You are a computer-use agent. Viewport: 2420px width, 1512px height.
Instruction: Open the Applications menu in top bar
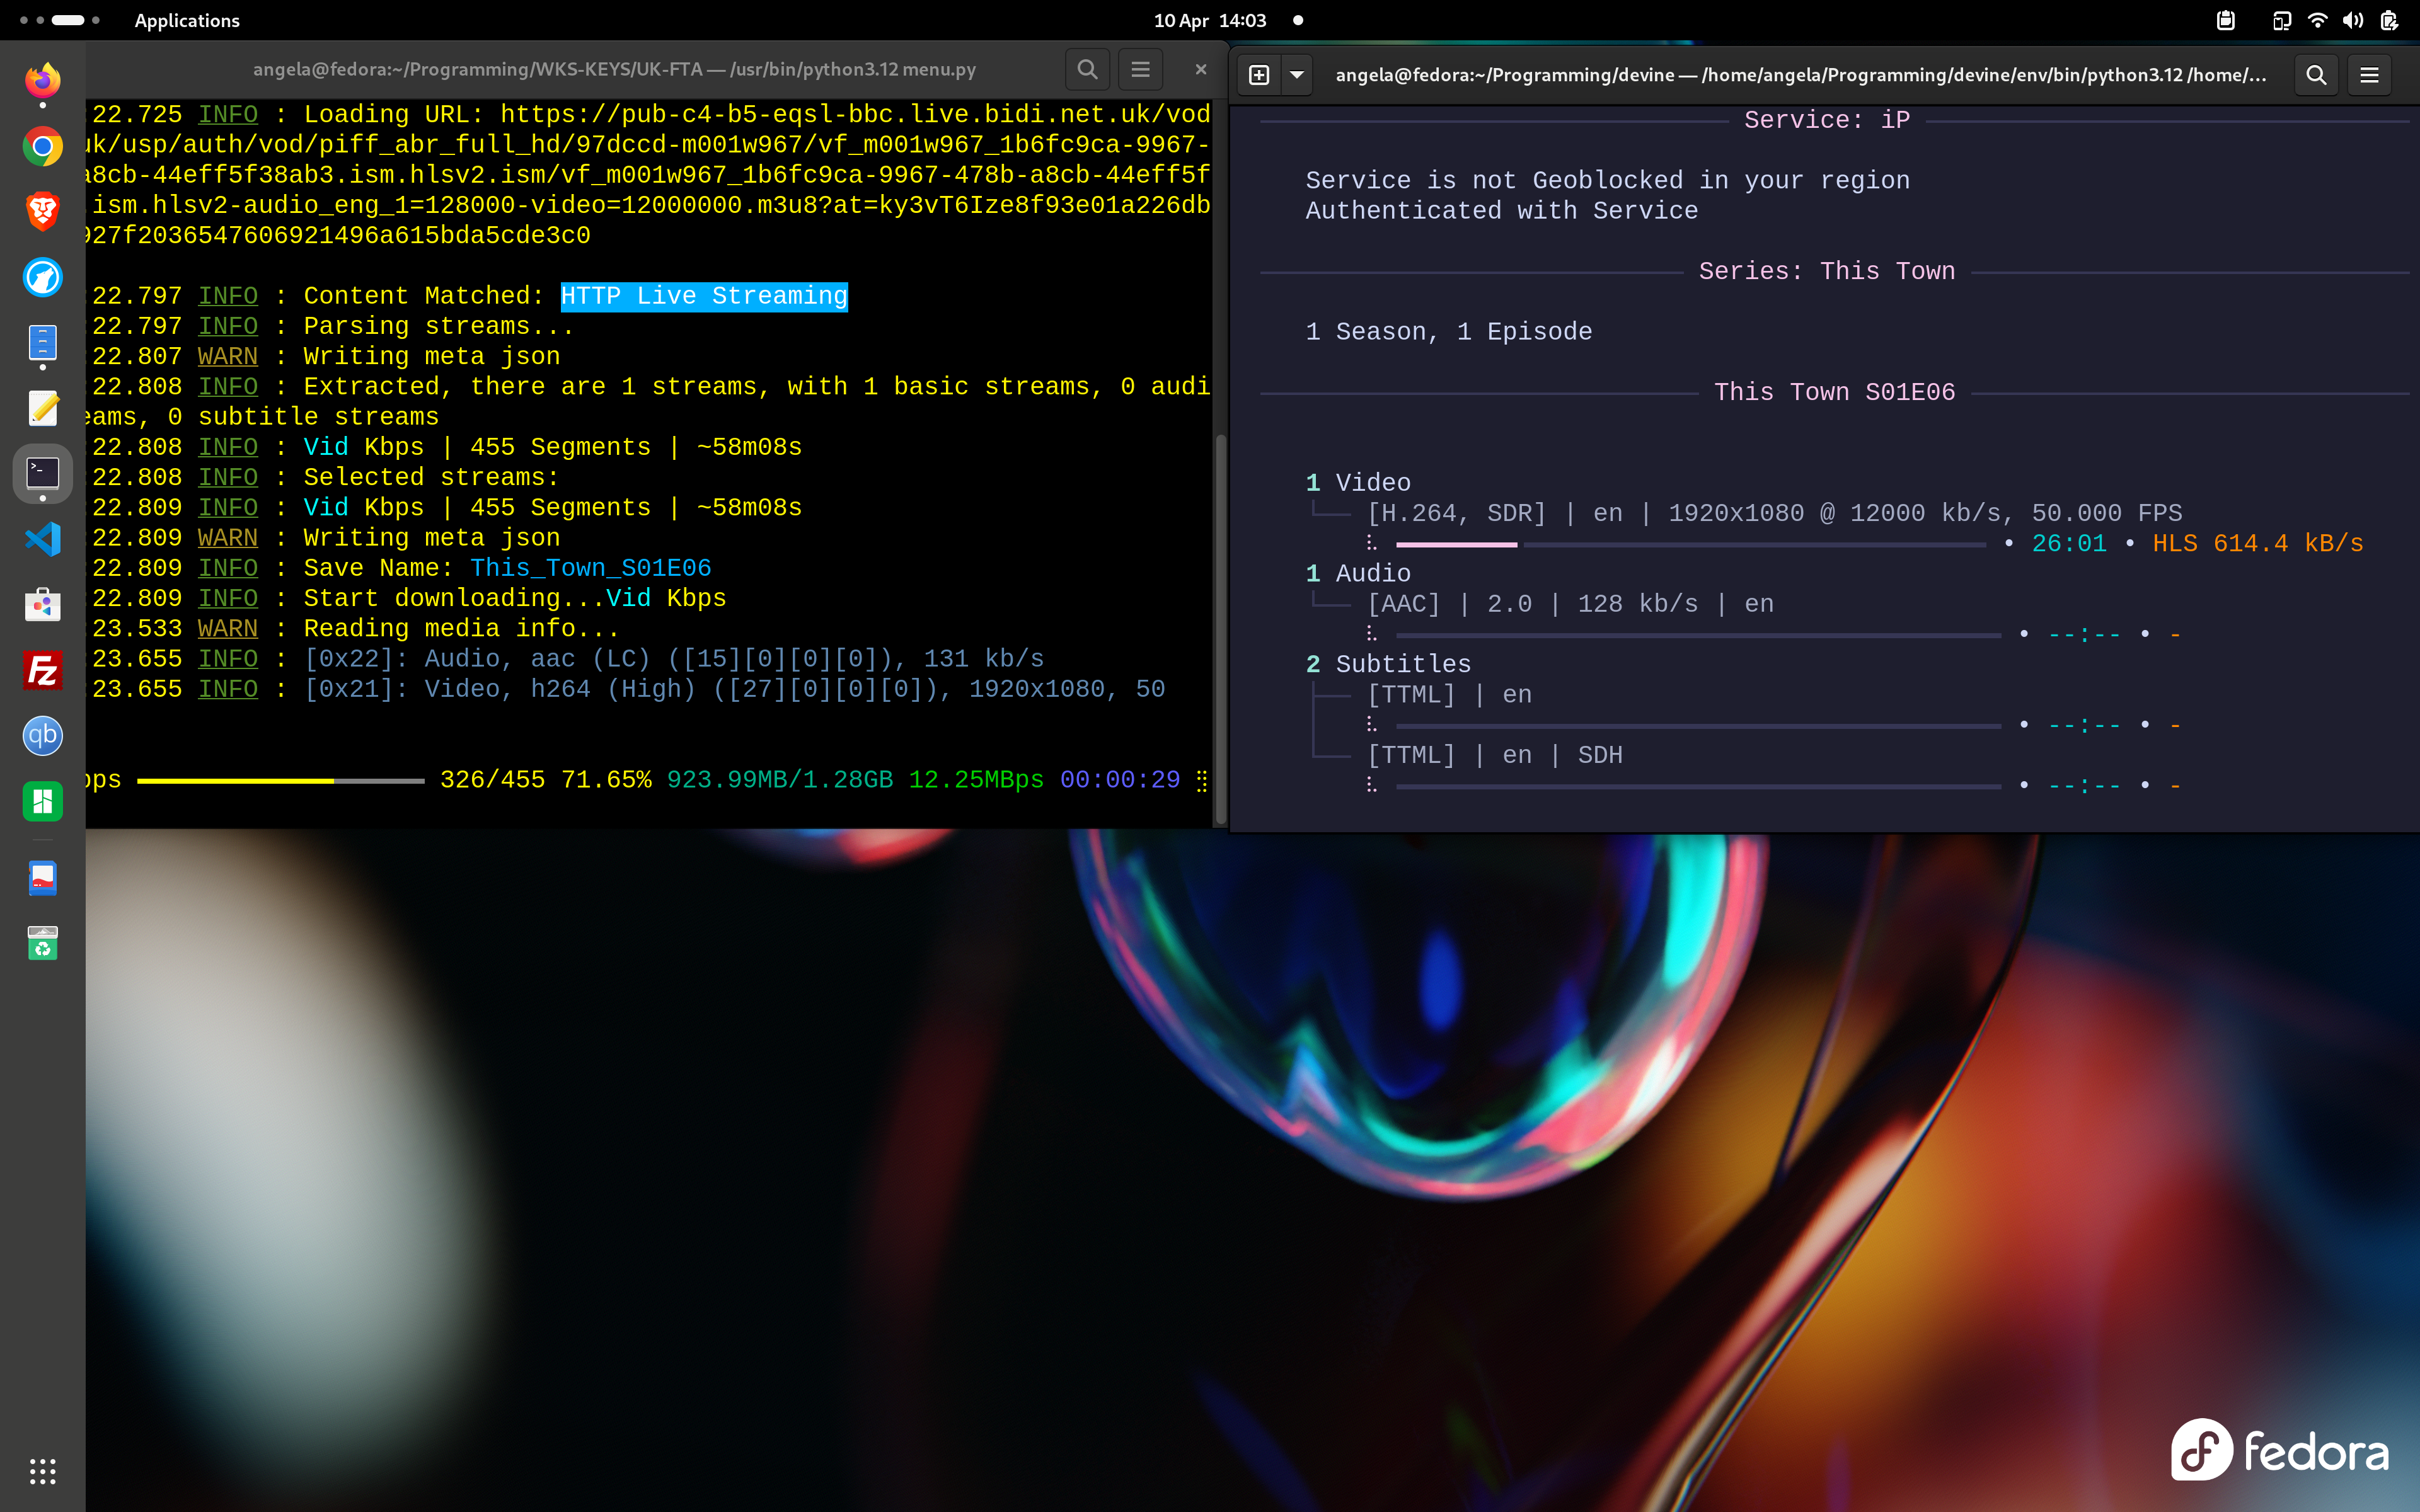click(187, 20)
